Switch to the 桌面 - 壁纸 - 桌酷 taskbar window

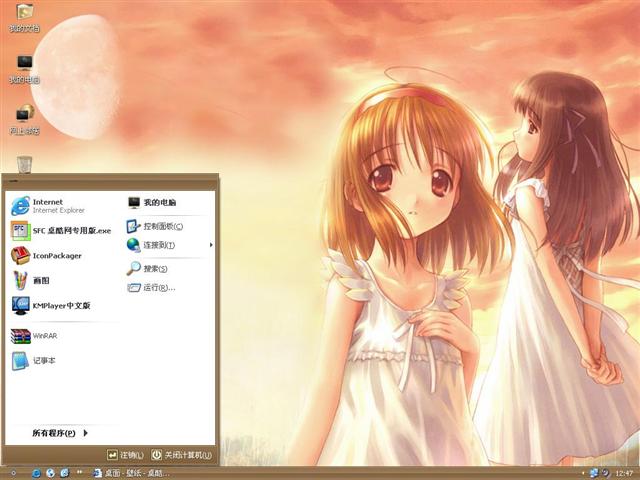click(131, 473)
